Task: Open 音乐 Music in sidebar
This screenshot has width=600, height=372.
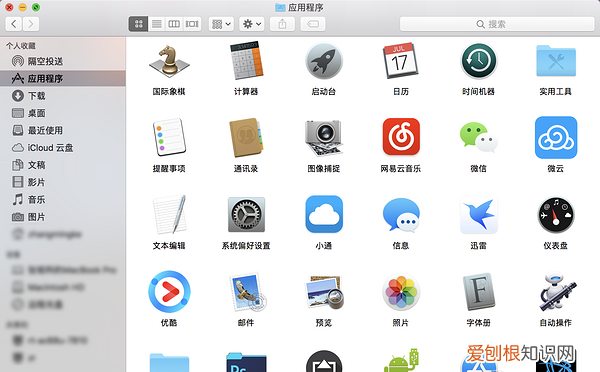Action: [x=63, y=199]
